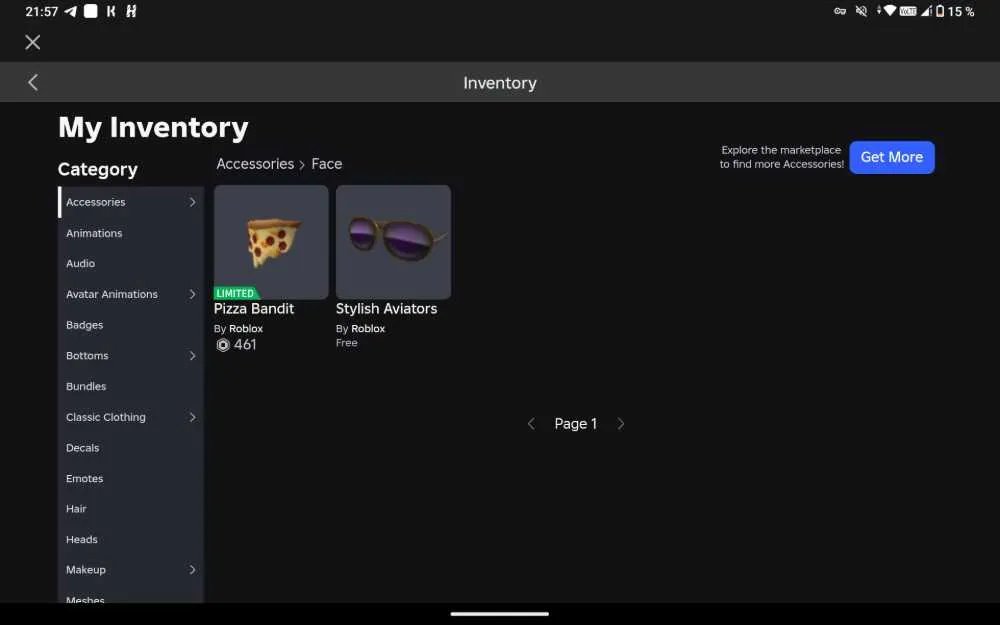Image resolution: width=1000 pixels, height=625 pixels.
Task: Expand Bottoms category chevron
Action: tap(193, 356)
